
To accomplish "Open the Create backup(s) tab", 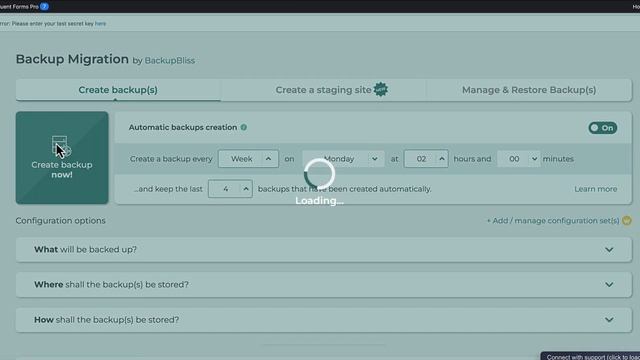I will [x=118, y=90].
